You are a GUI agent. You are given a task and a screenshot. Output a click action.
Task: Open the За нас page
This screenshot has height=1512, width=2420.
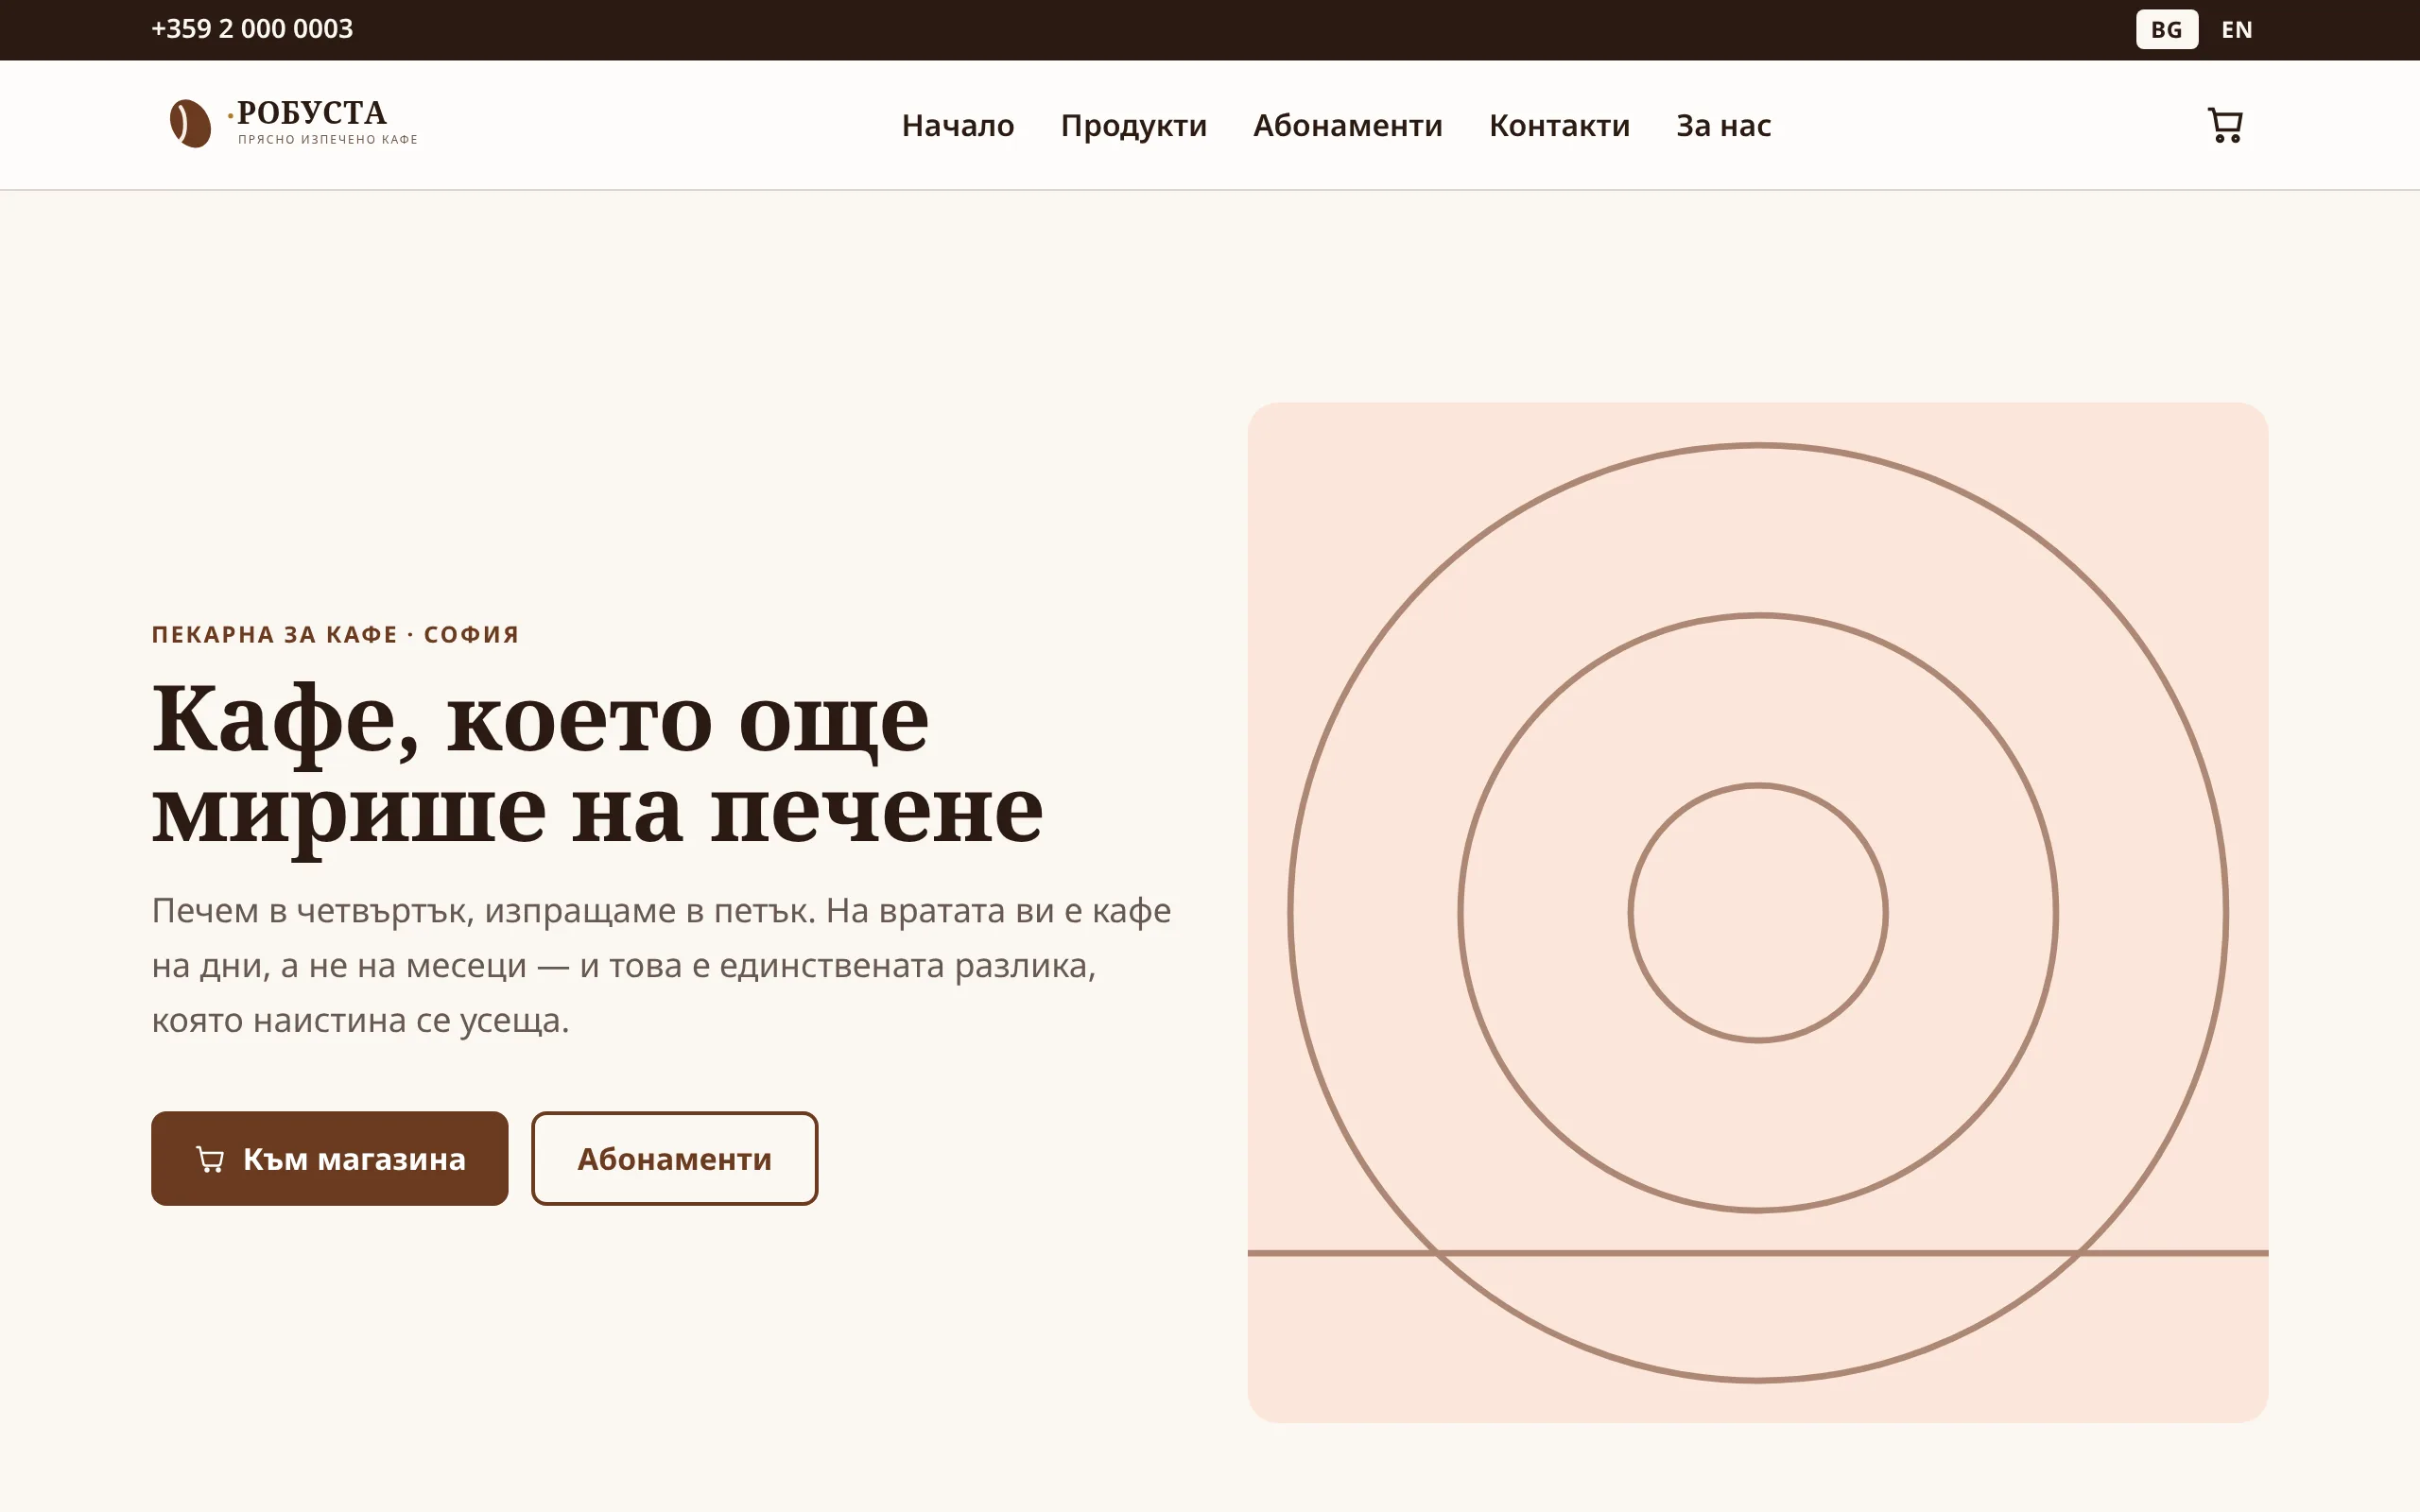(1723, 125)
